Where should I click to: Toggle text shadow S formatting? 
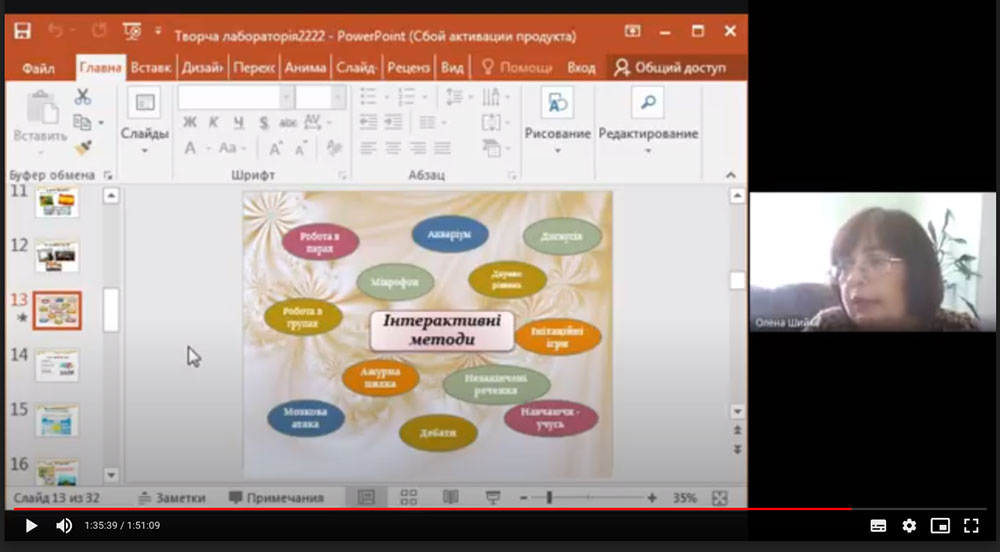coord(263,122)
